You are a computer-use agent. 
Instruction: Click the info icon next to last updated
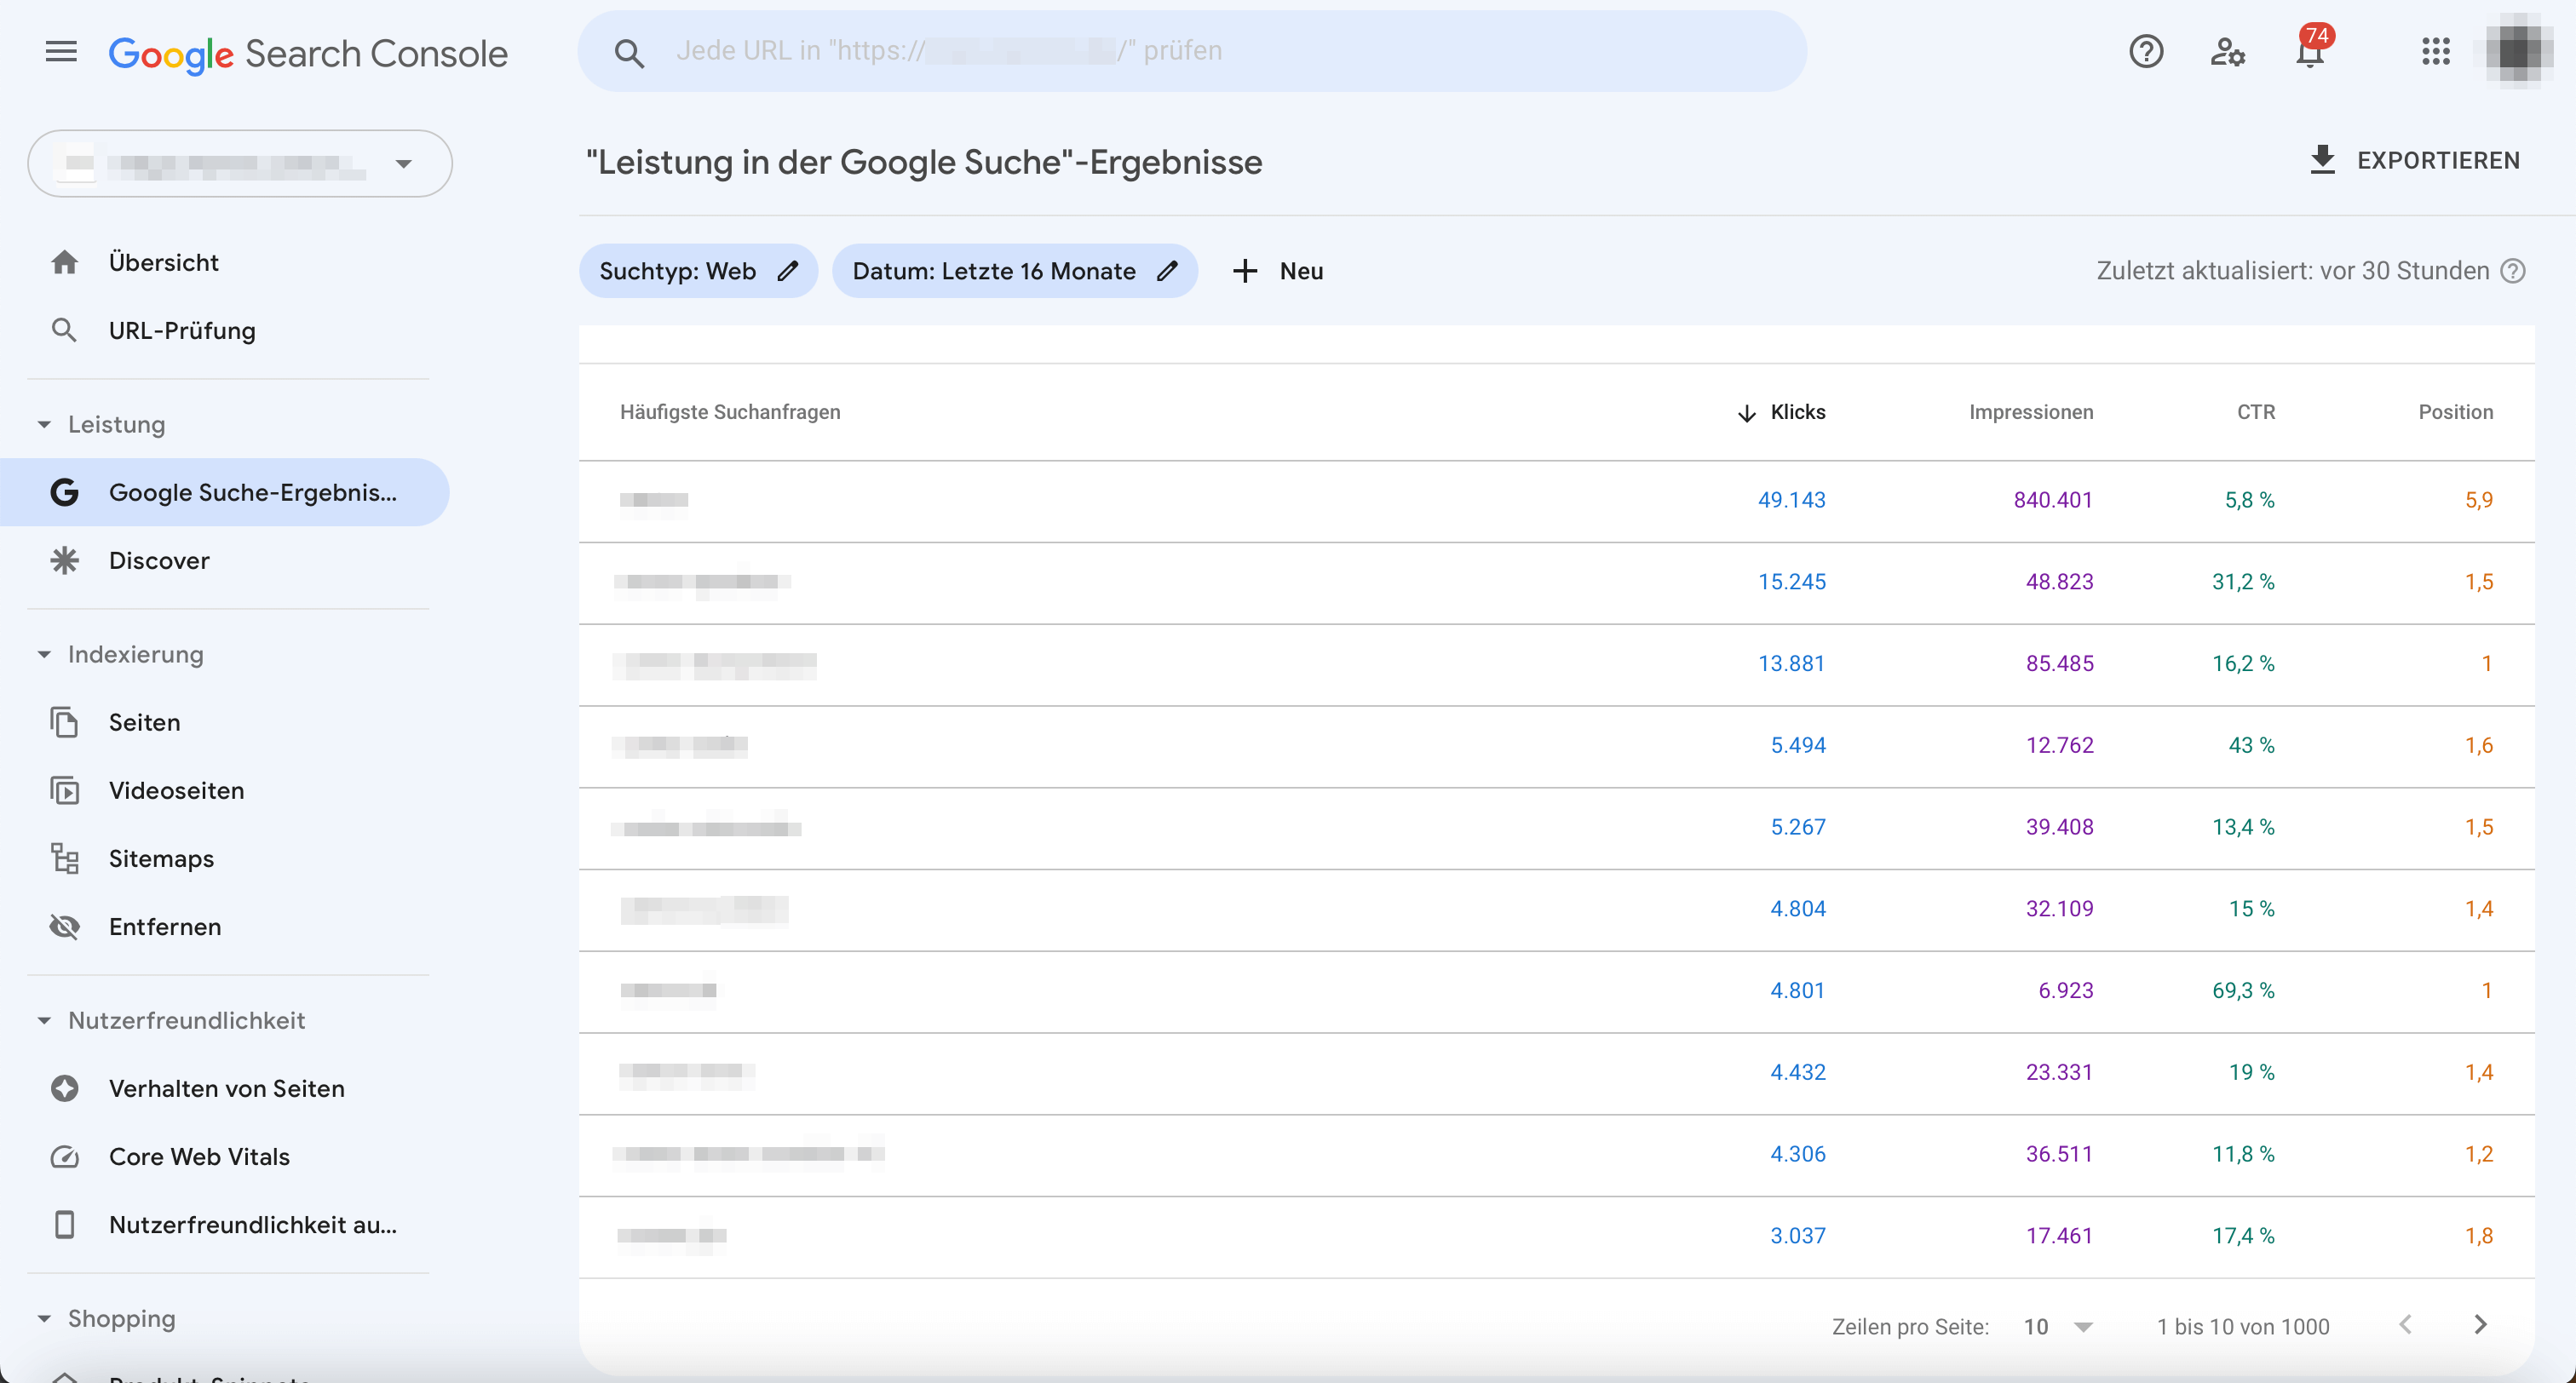2513,271
